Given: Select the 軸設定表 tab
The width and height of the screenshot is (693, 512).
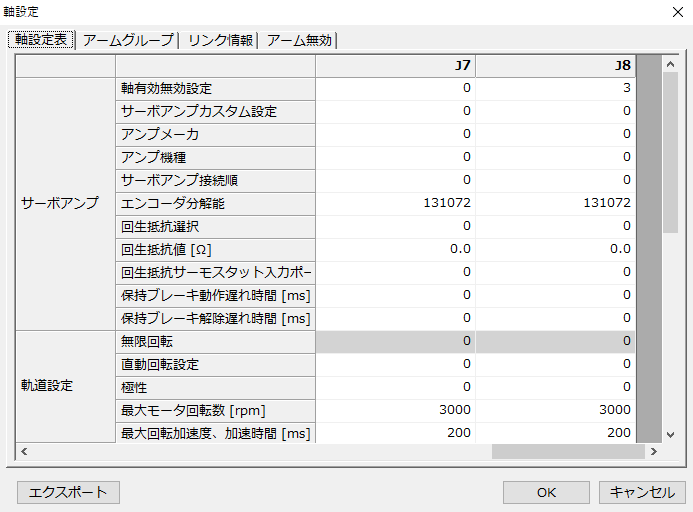Looking at the screenshot, I should (x=42, y=40).
